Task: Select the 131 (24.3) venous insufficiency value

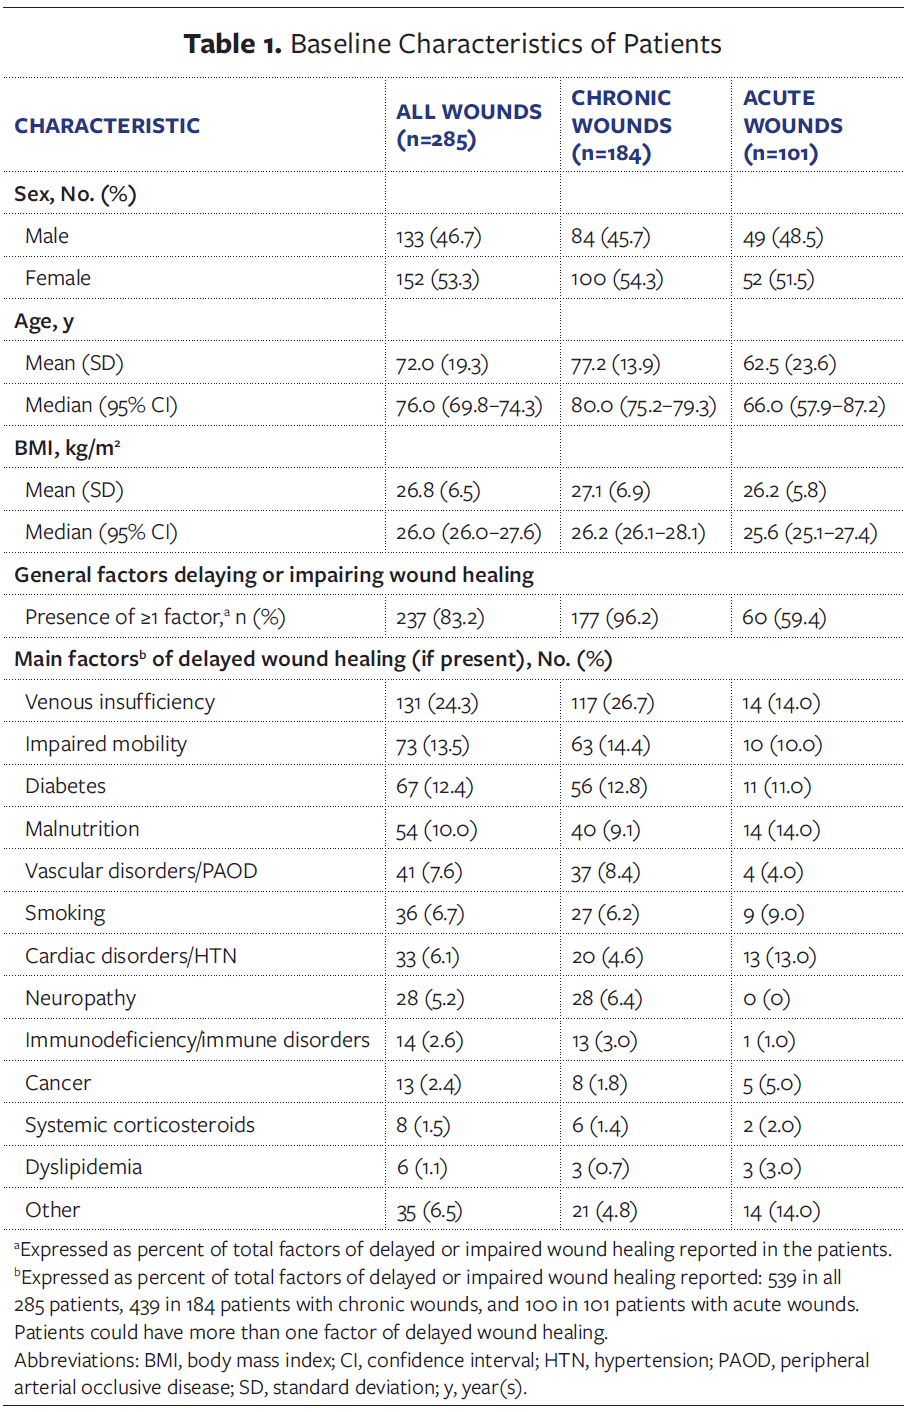Action: click(437, 703)
